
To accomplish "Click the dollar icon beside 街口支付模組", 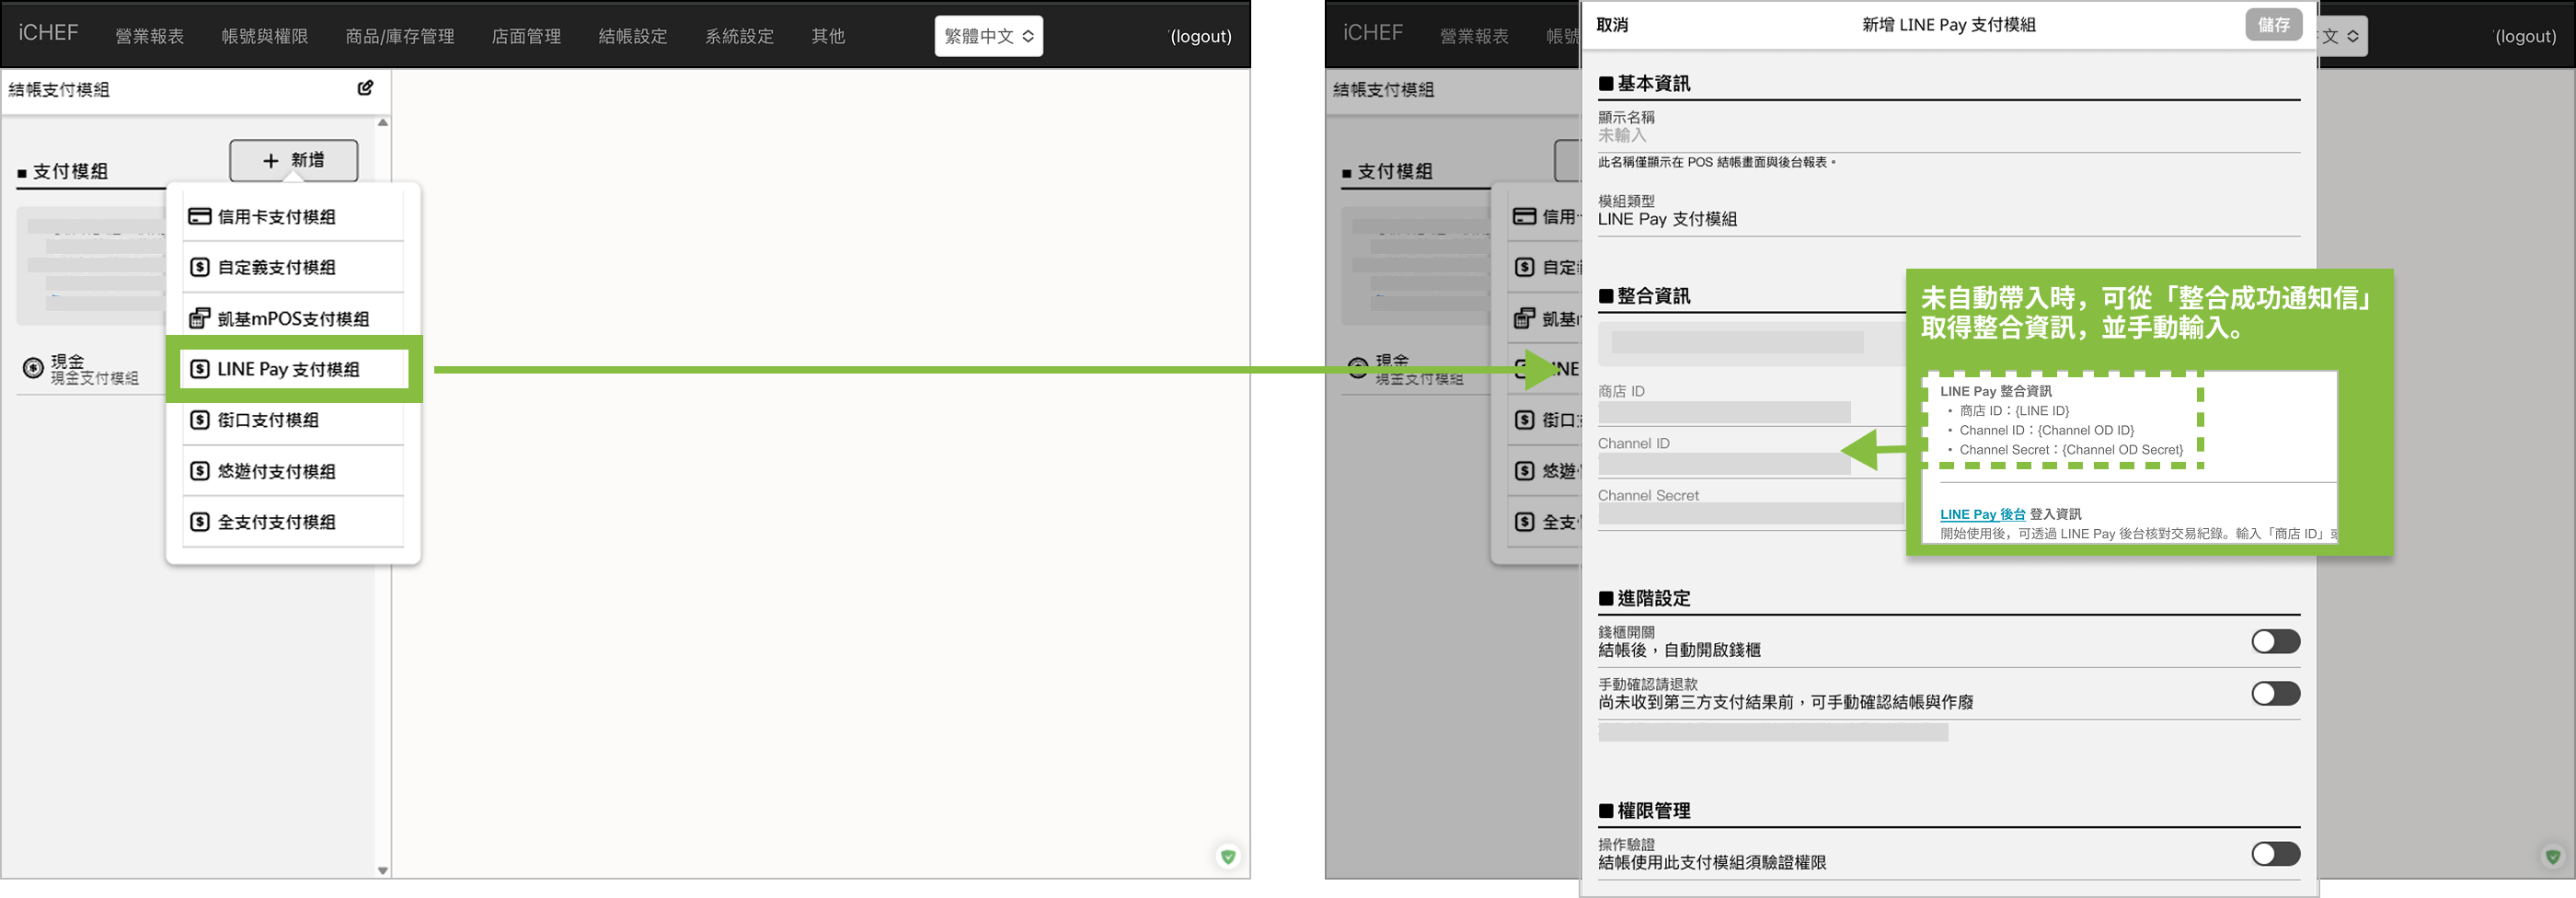I will coord(200,420).
